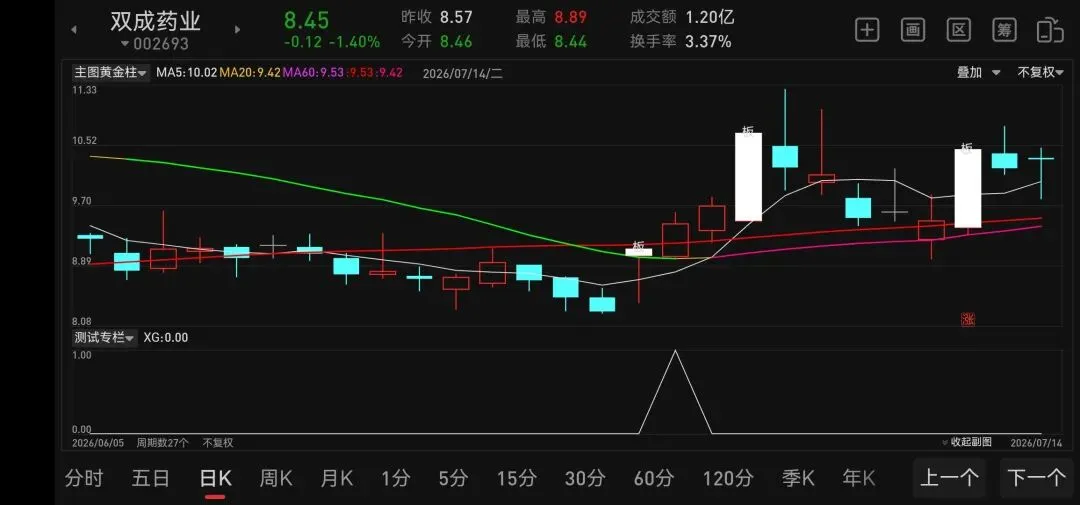Screen dimensions: 1080x505
Task: Click 今开 value 8.46
Action: coord(457,42)
